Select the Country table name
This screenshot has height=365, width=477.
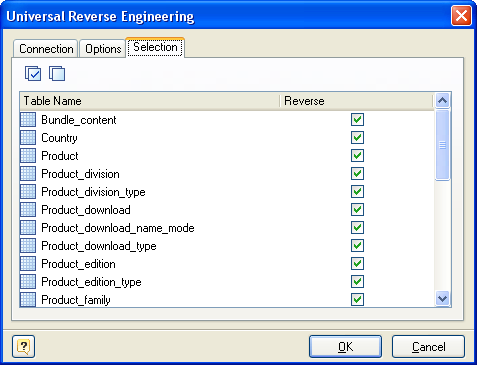(59, 138)
